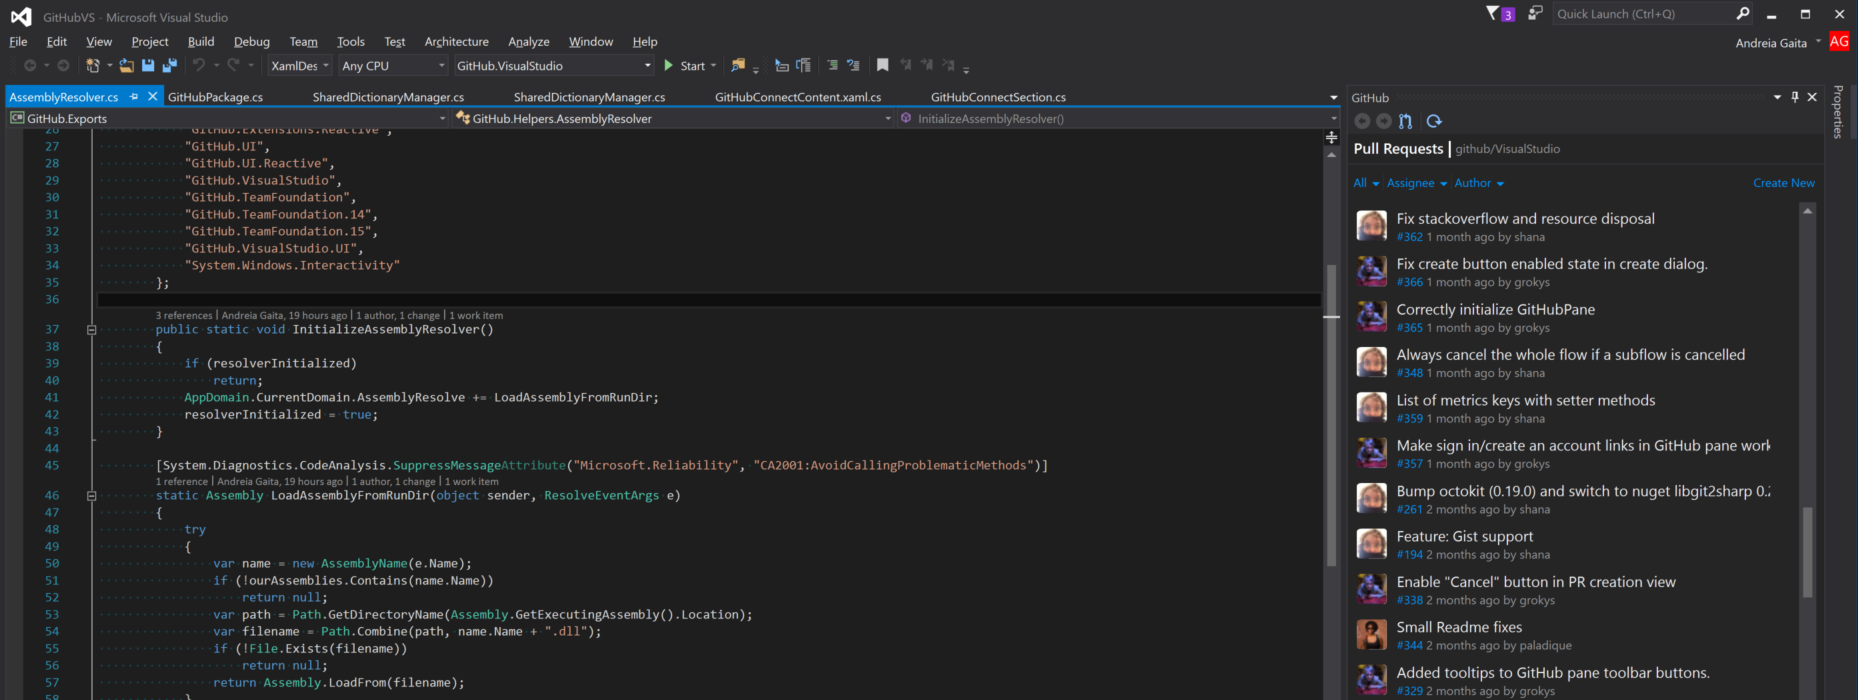1858x700 pixels.
Task: Open the Debug menu
Action: 251,42
